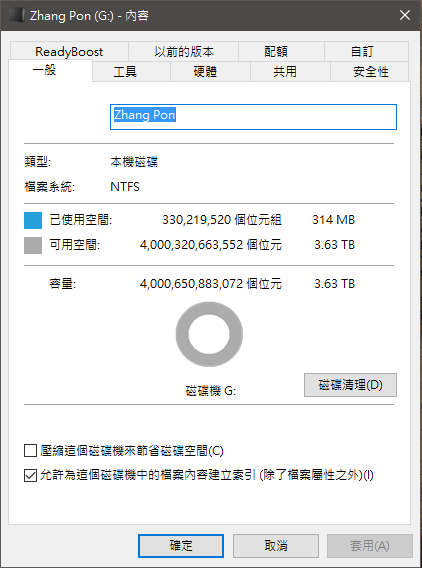Click the 磁碟清理(D) button
422x568 pixels.
(x=350, y=385)
